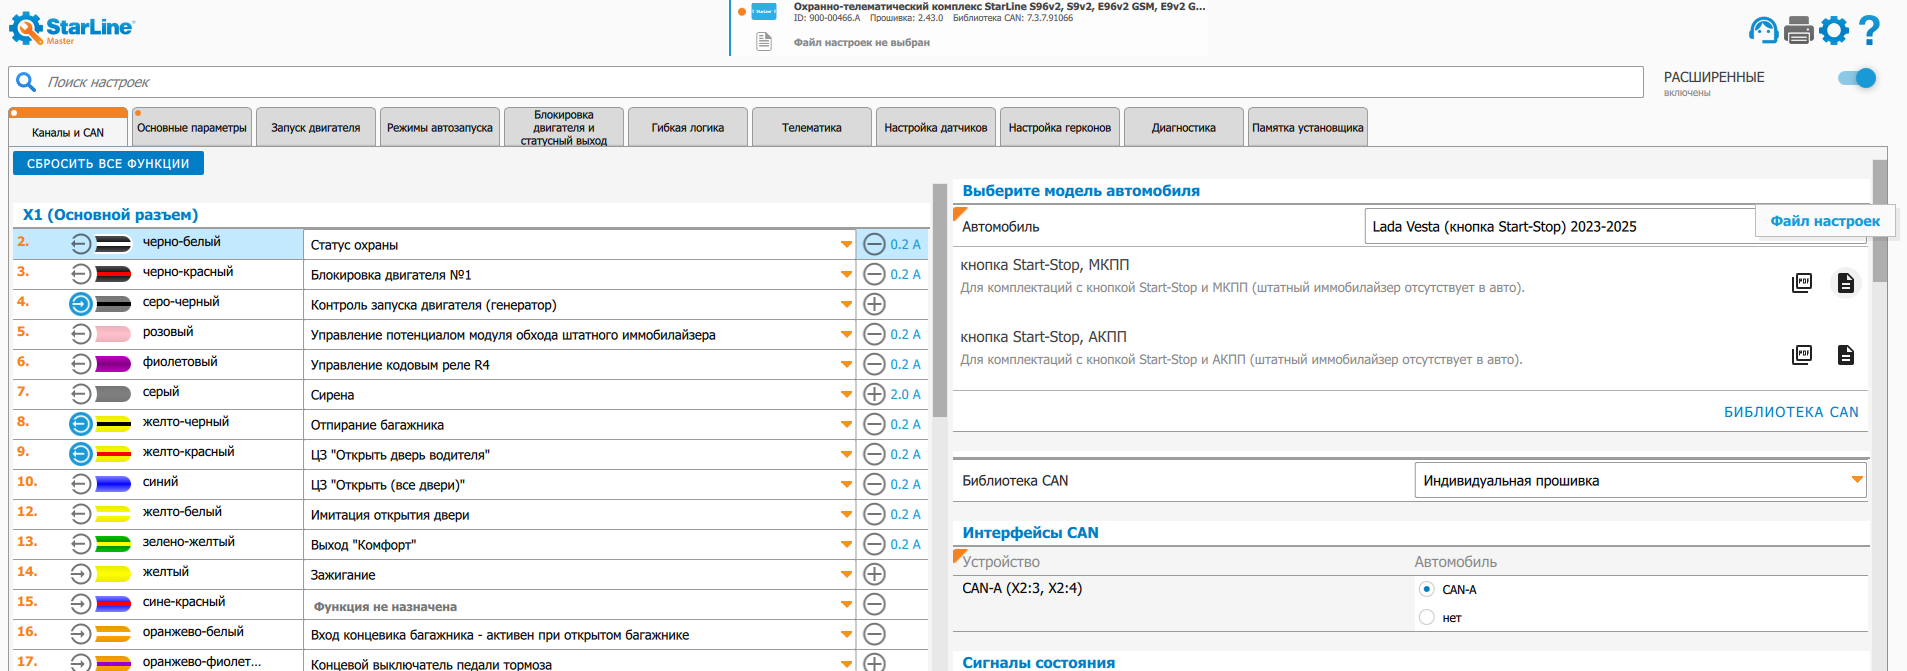Open PDF manual for Start-Stop МКПП

click(x=1801, y=283)
